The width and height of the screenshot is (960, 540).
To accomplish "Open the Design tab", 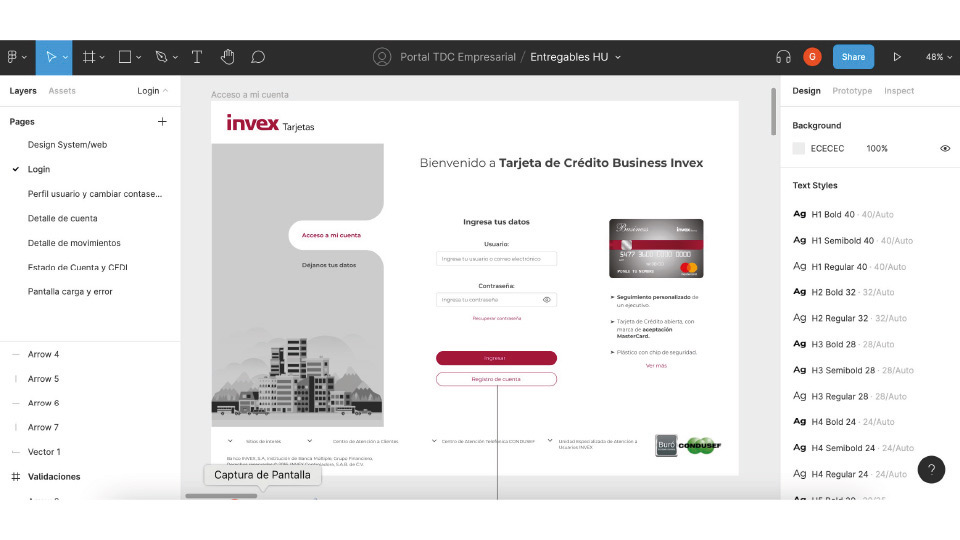I will pos(806,91).
